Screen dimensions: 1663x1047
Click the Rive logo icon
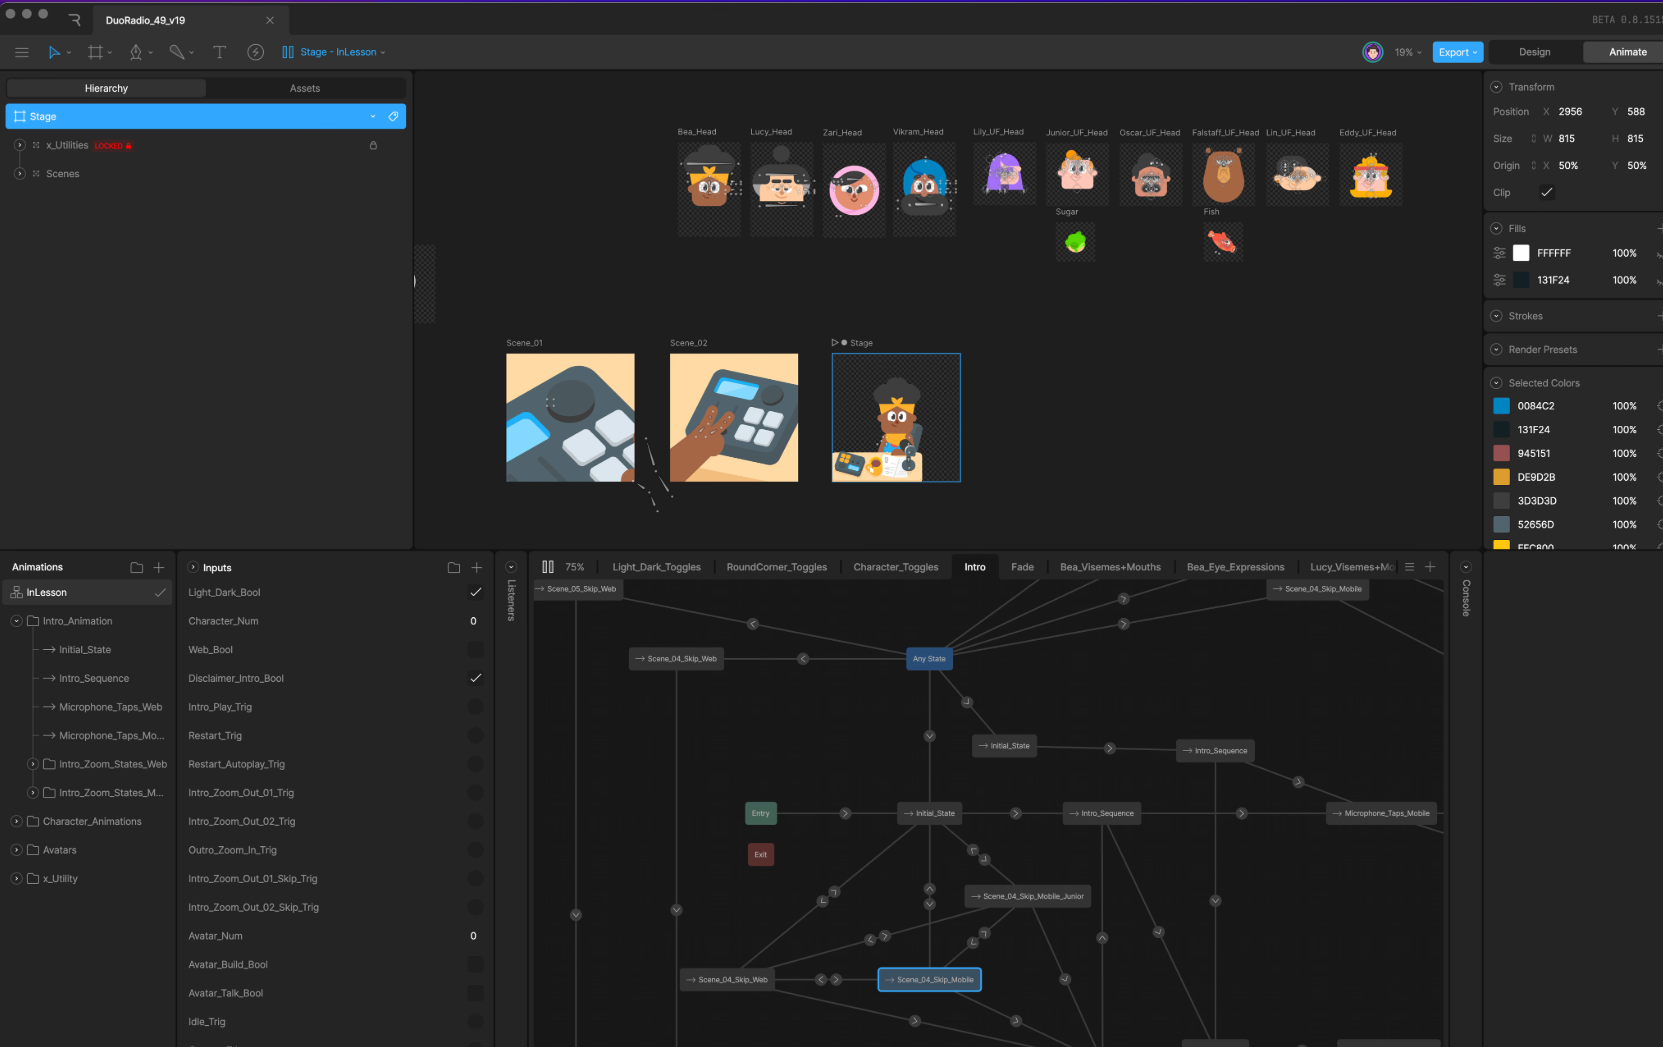(x=74, y=20)
